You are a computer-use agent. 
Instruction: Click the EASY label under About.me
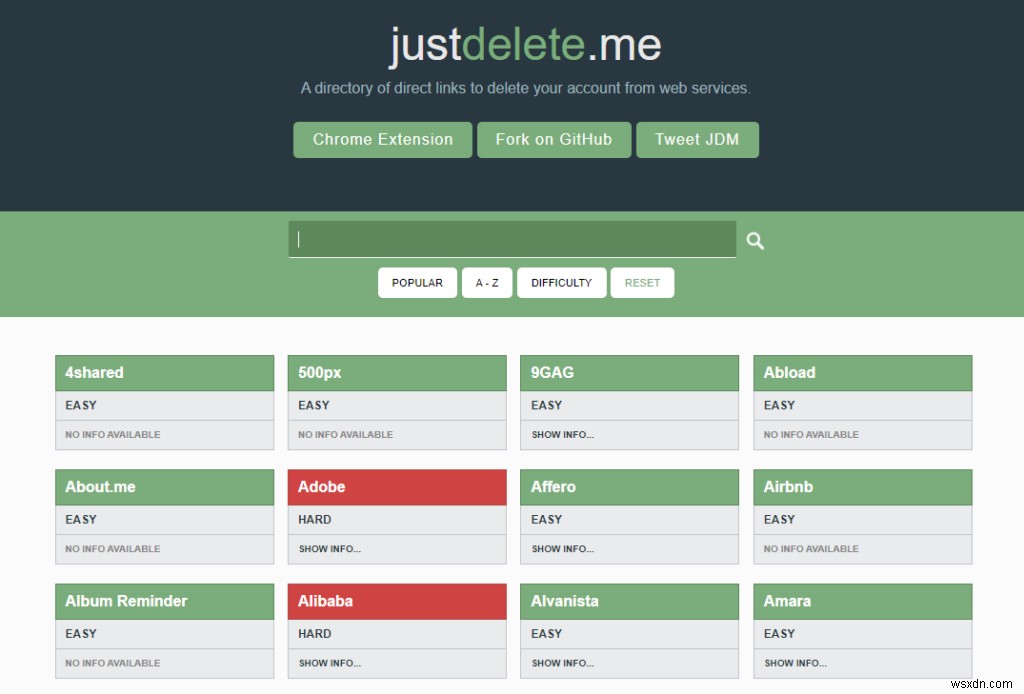81,520
